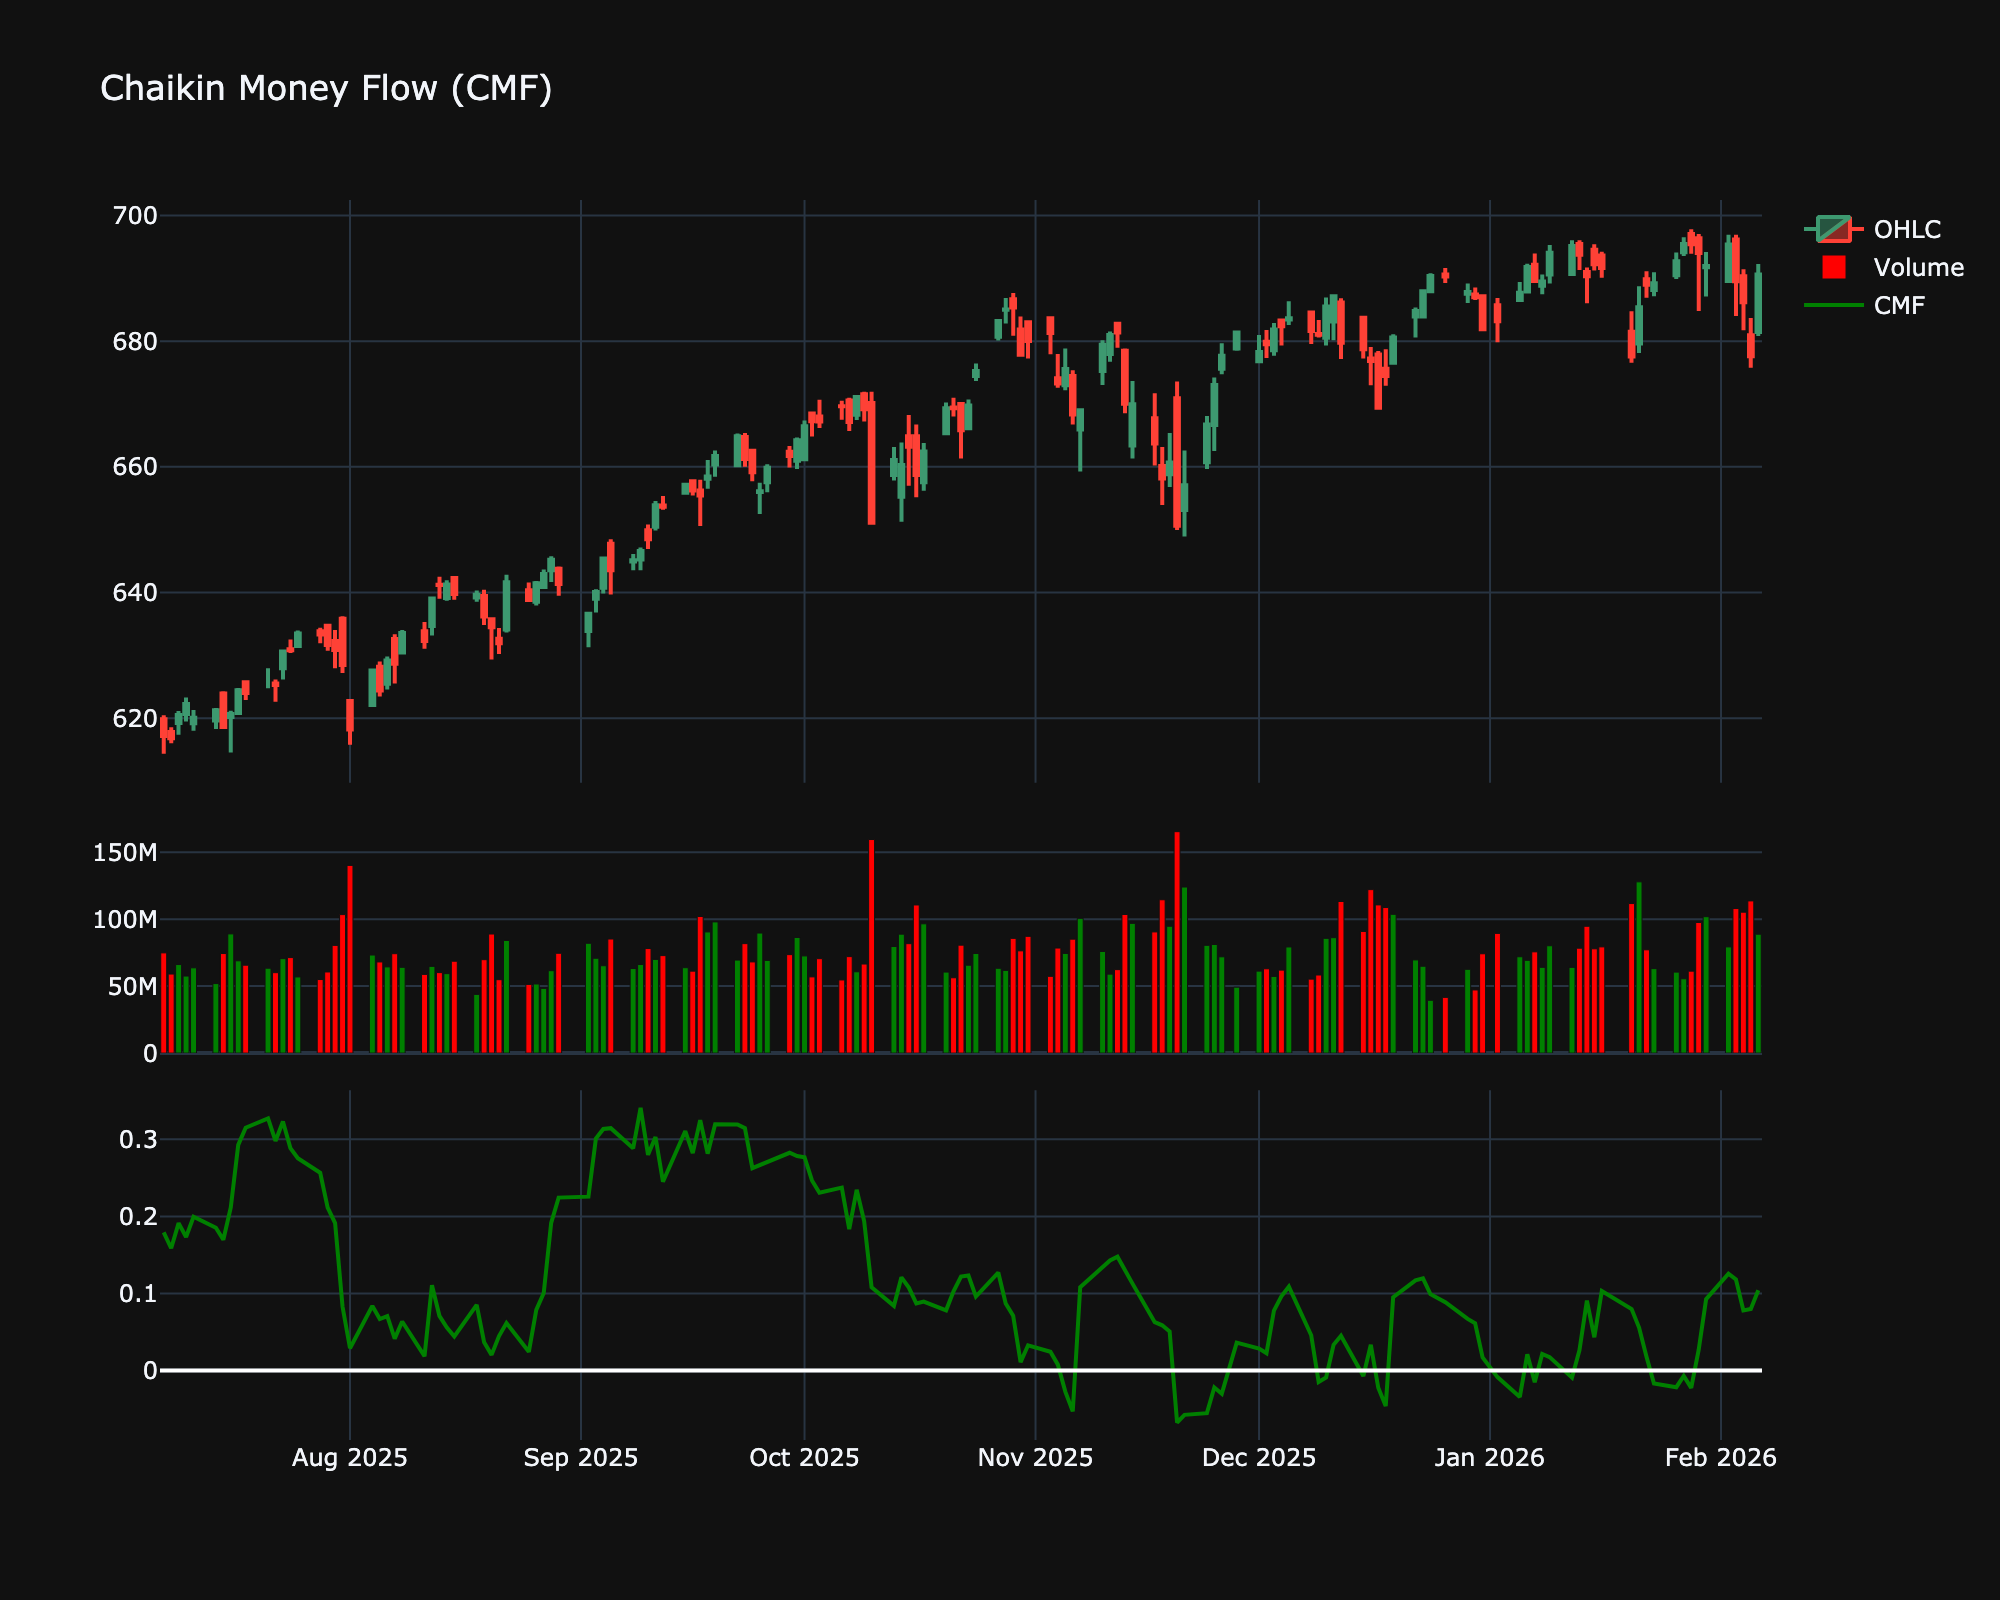
Task: Click the Jan 2026 axis label
Action: [x=1489, y=1458]
